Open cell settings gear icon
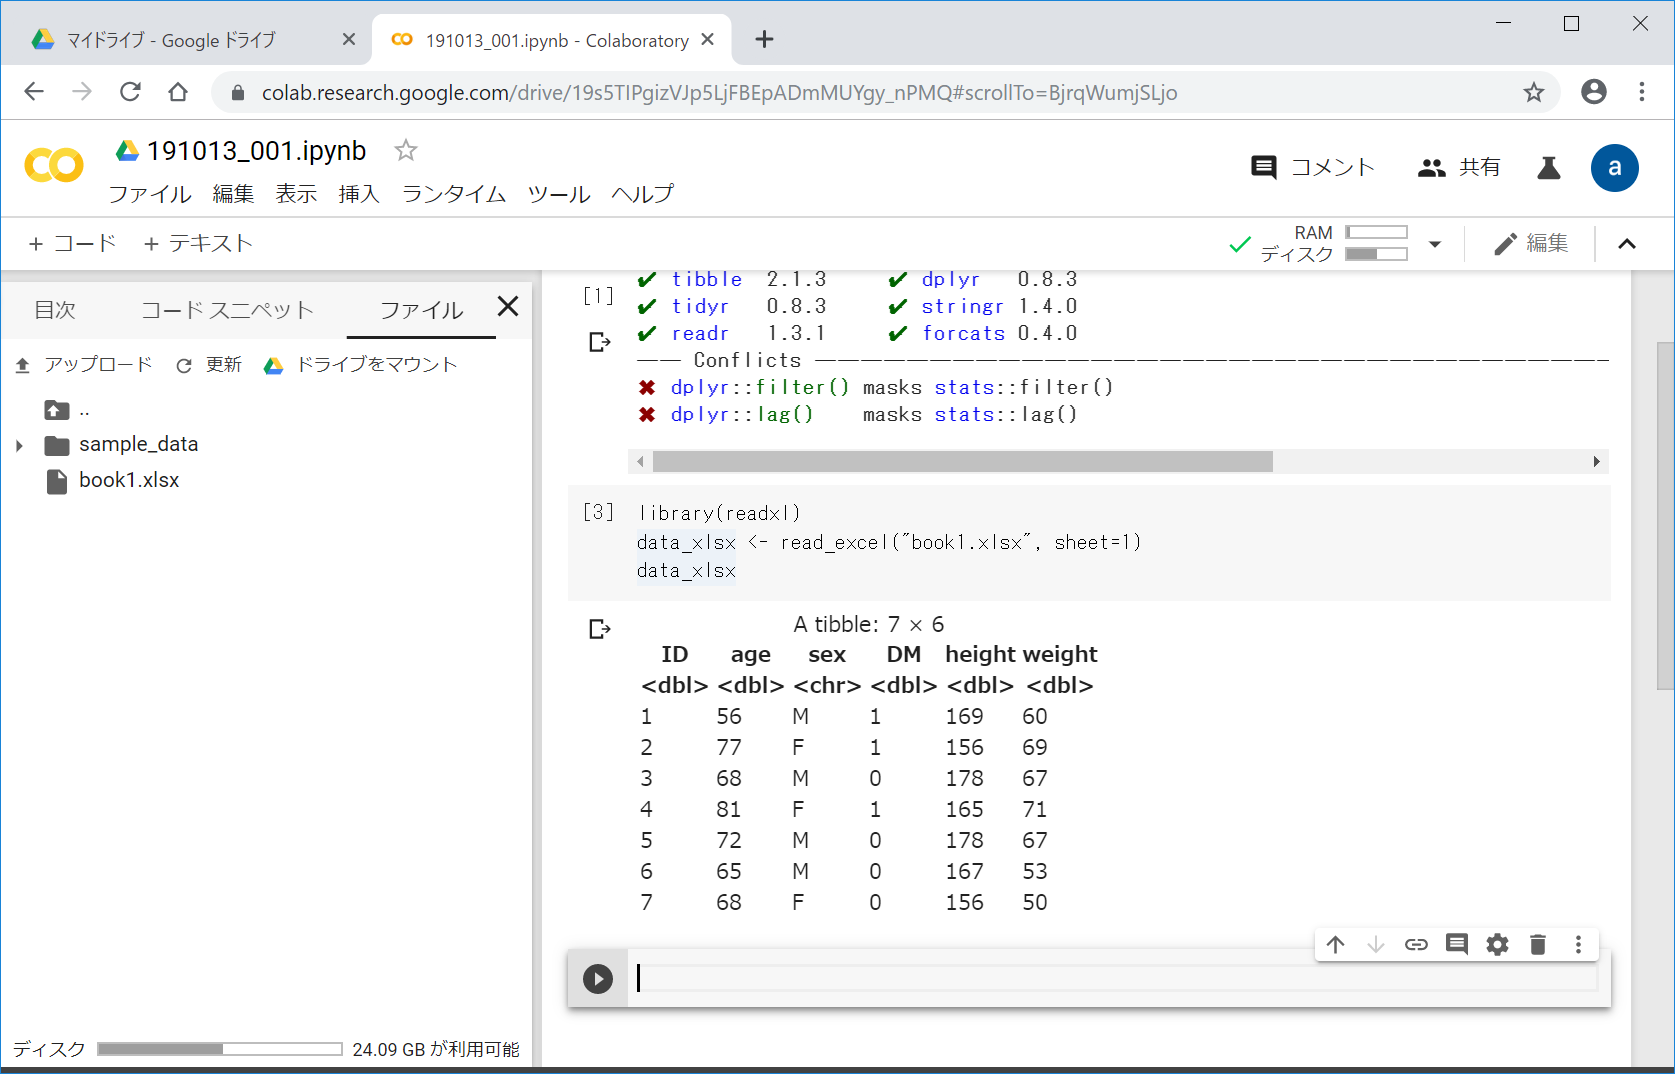 pos(1497,944)
